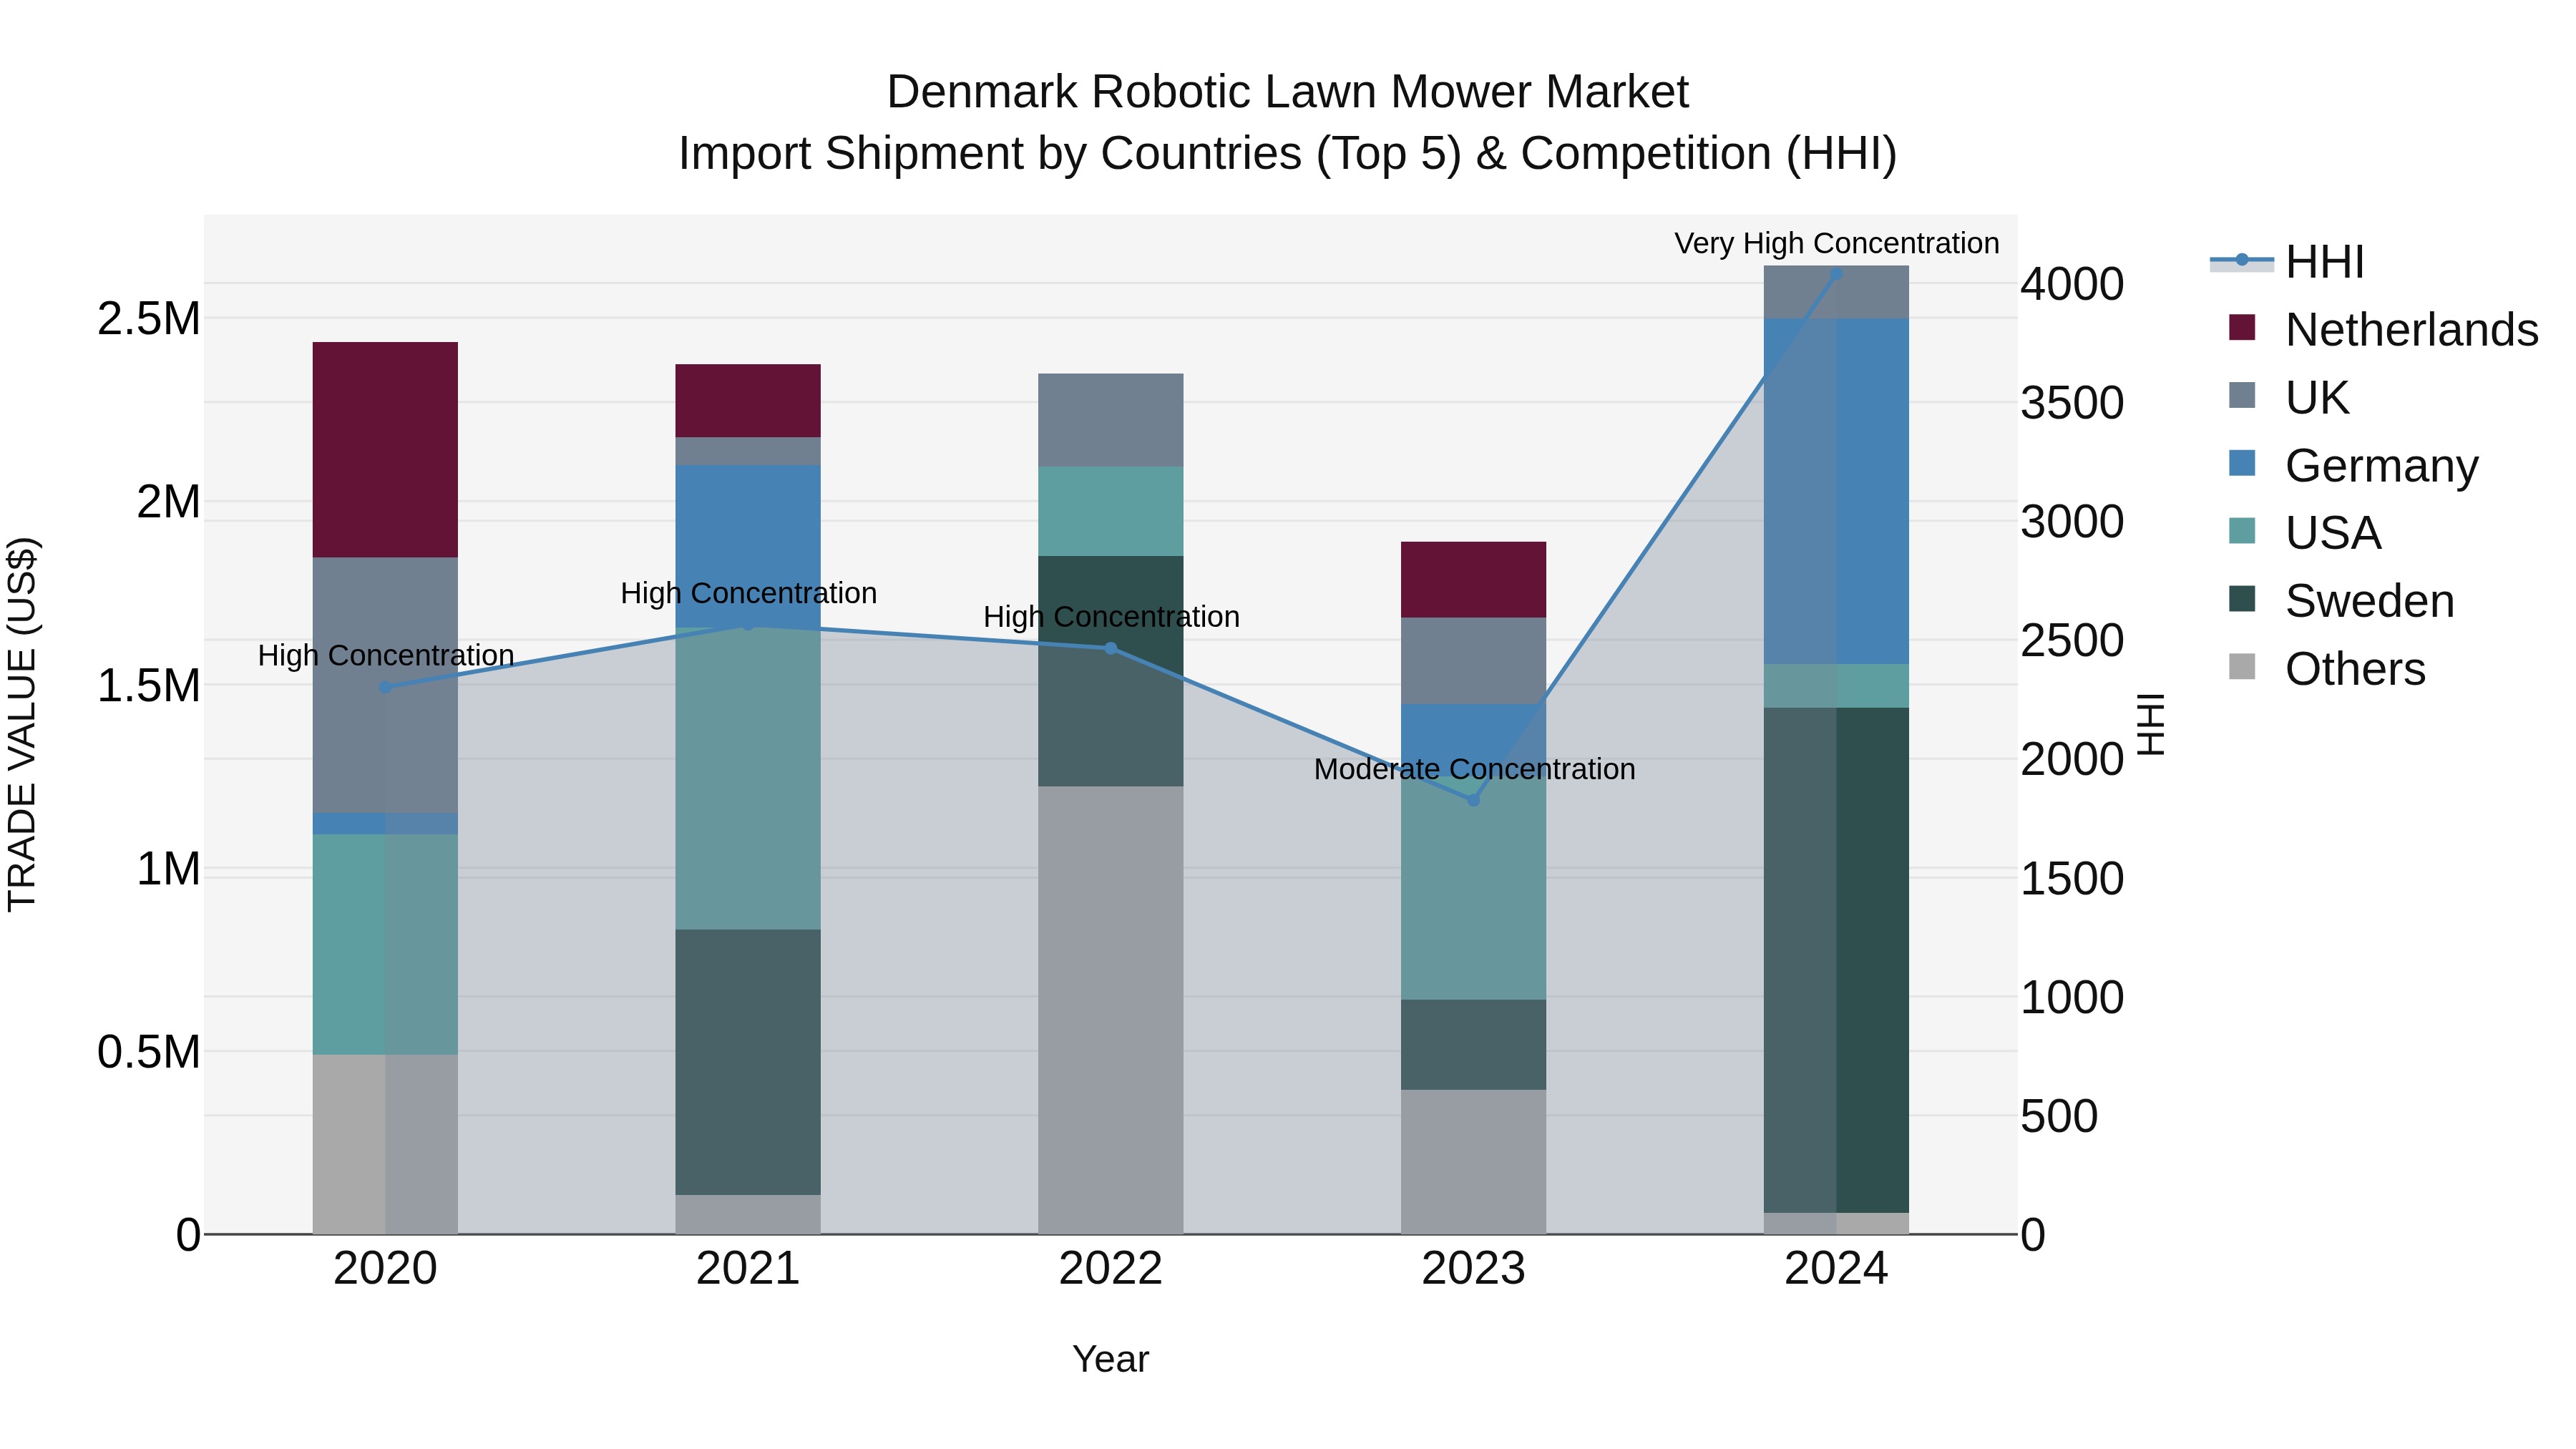The image size is (2576, 1449).
Task: Click the 2023 Netherlands bar segment
Action: [1473, 580]
